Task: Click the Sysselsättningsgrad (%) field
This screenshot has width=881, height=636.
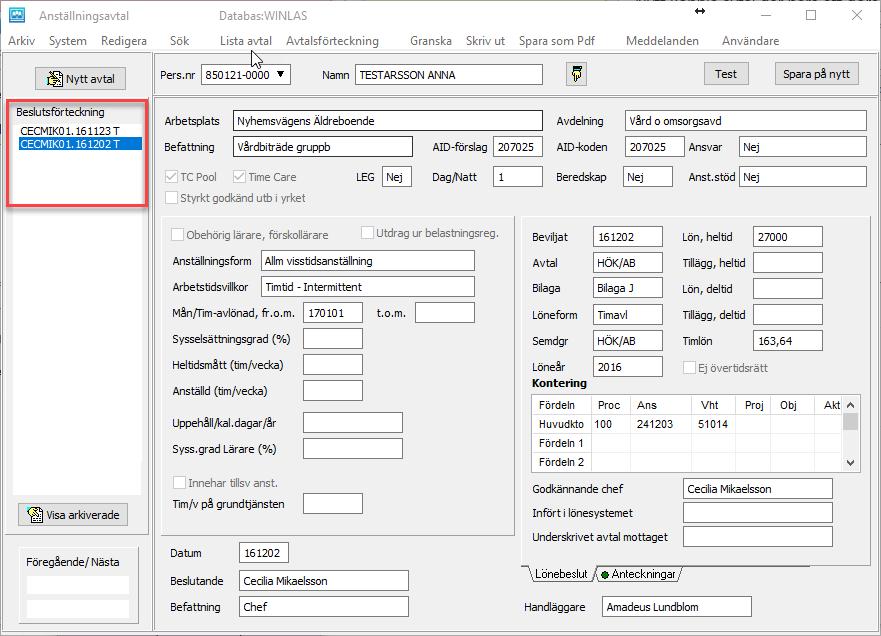Action: tap(333, 339)
